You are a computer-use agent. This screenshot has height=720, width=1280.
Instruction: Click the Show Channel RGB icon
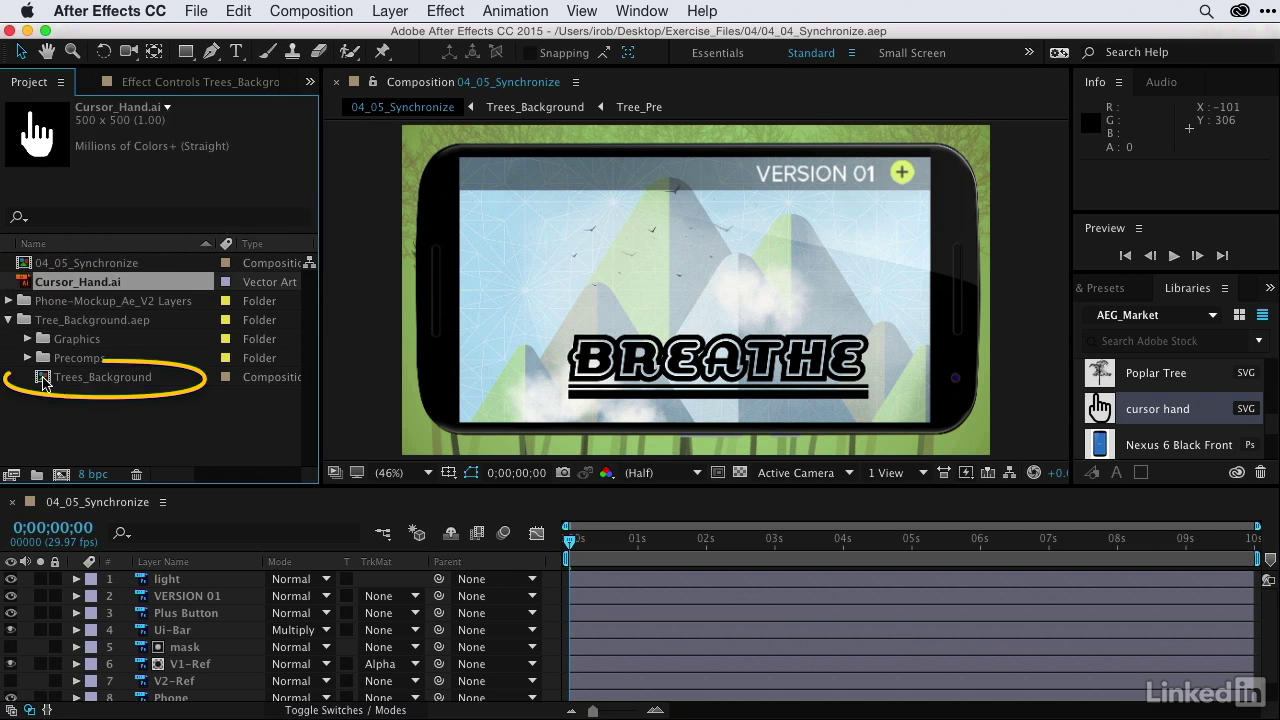point(606,473)
